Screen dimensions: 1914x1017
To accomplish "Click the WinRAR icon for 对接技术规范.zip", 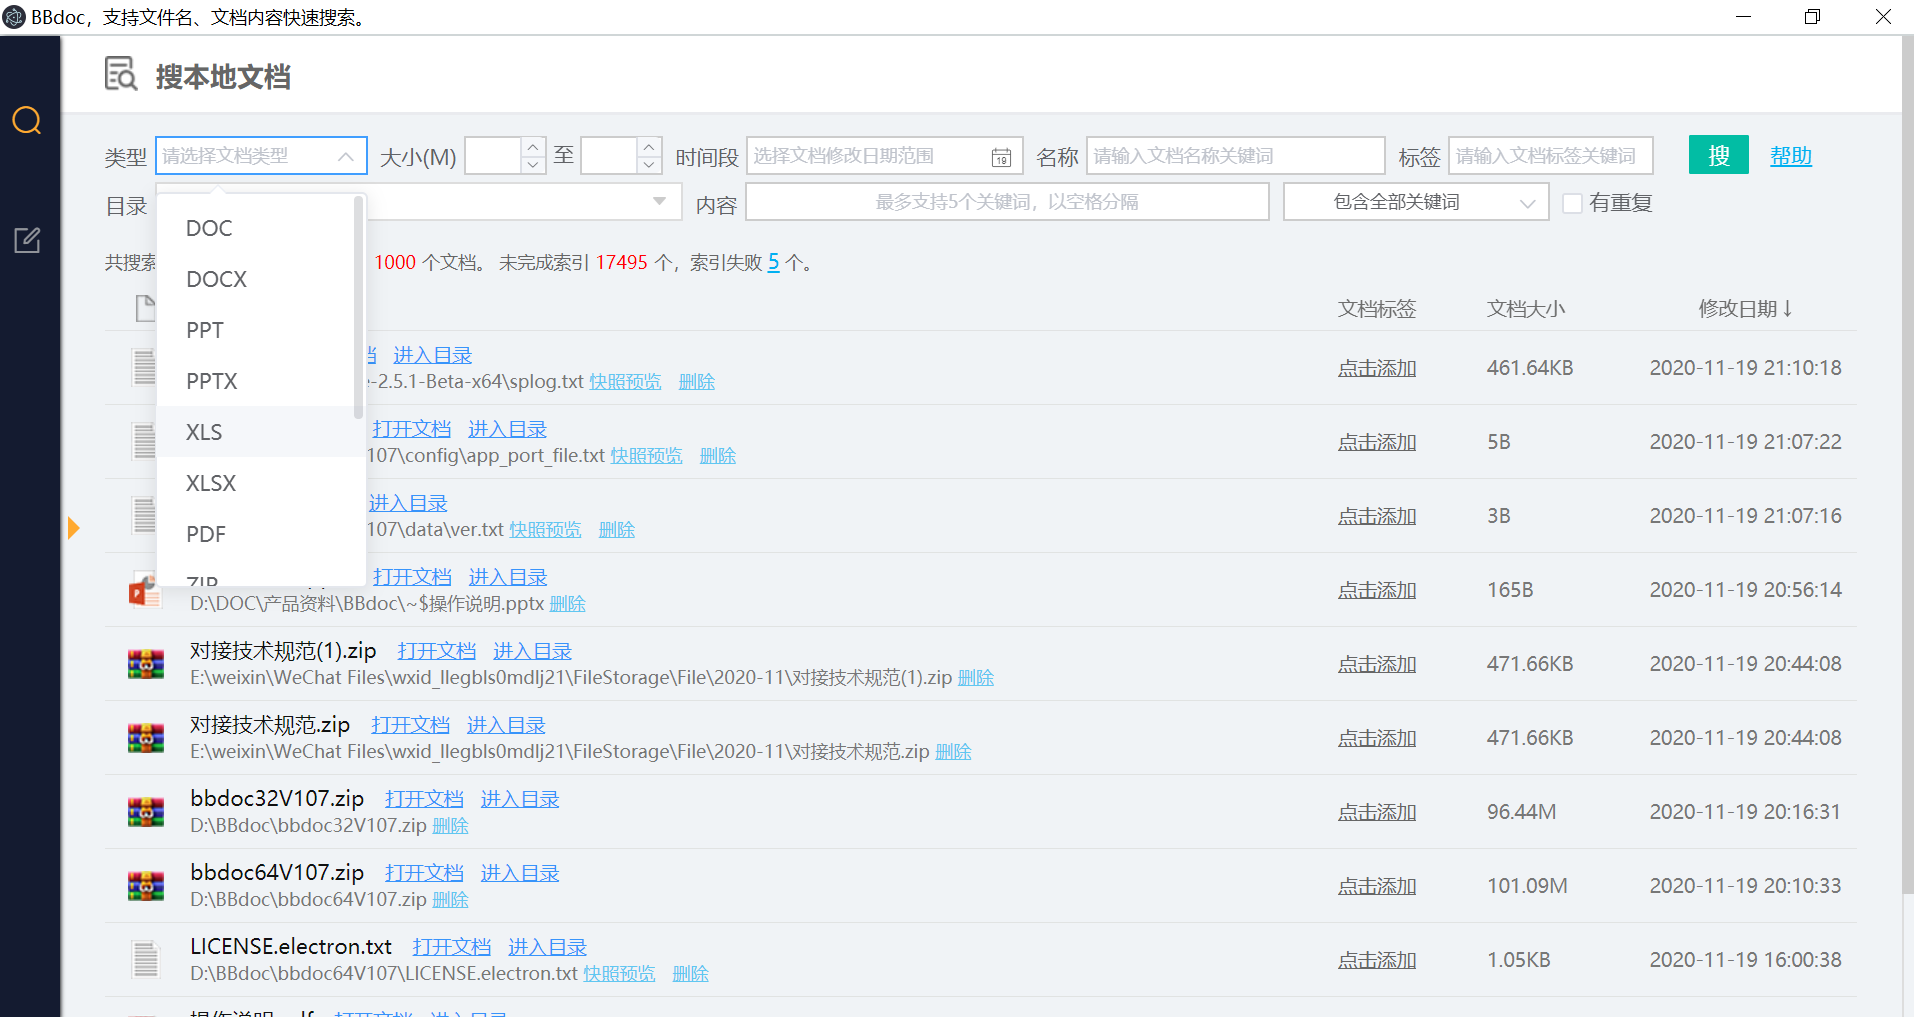I will tap(146, 738).
